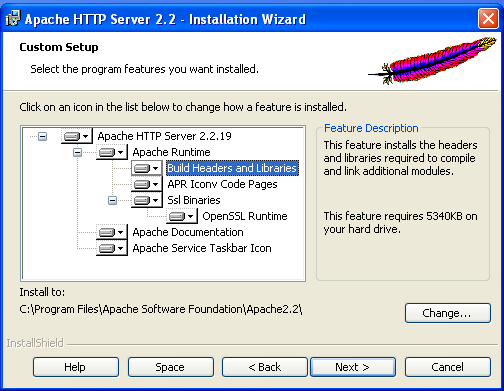Screen dimensions: 504x391
Task: Click the Change... button
Action: click(448, 313)
